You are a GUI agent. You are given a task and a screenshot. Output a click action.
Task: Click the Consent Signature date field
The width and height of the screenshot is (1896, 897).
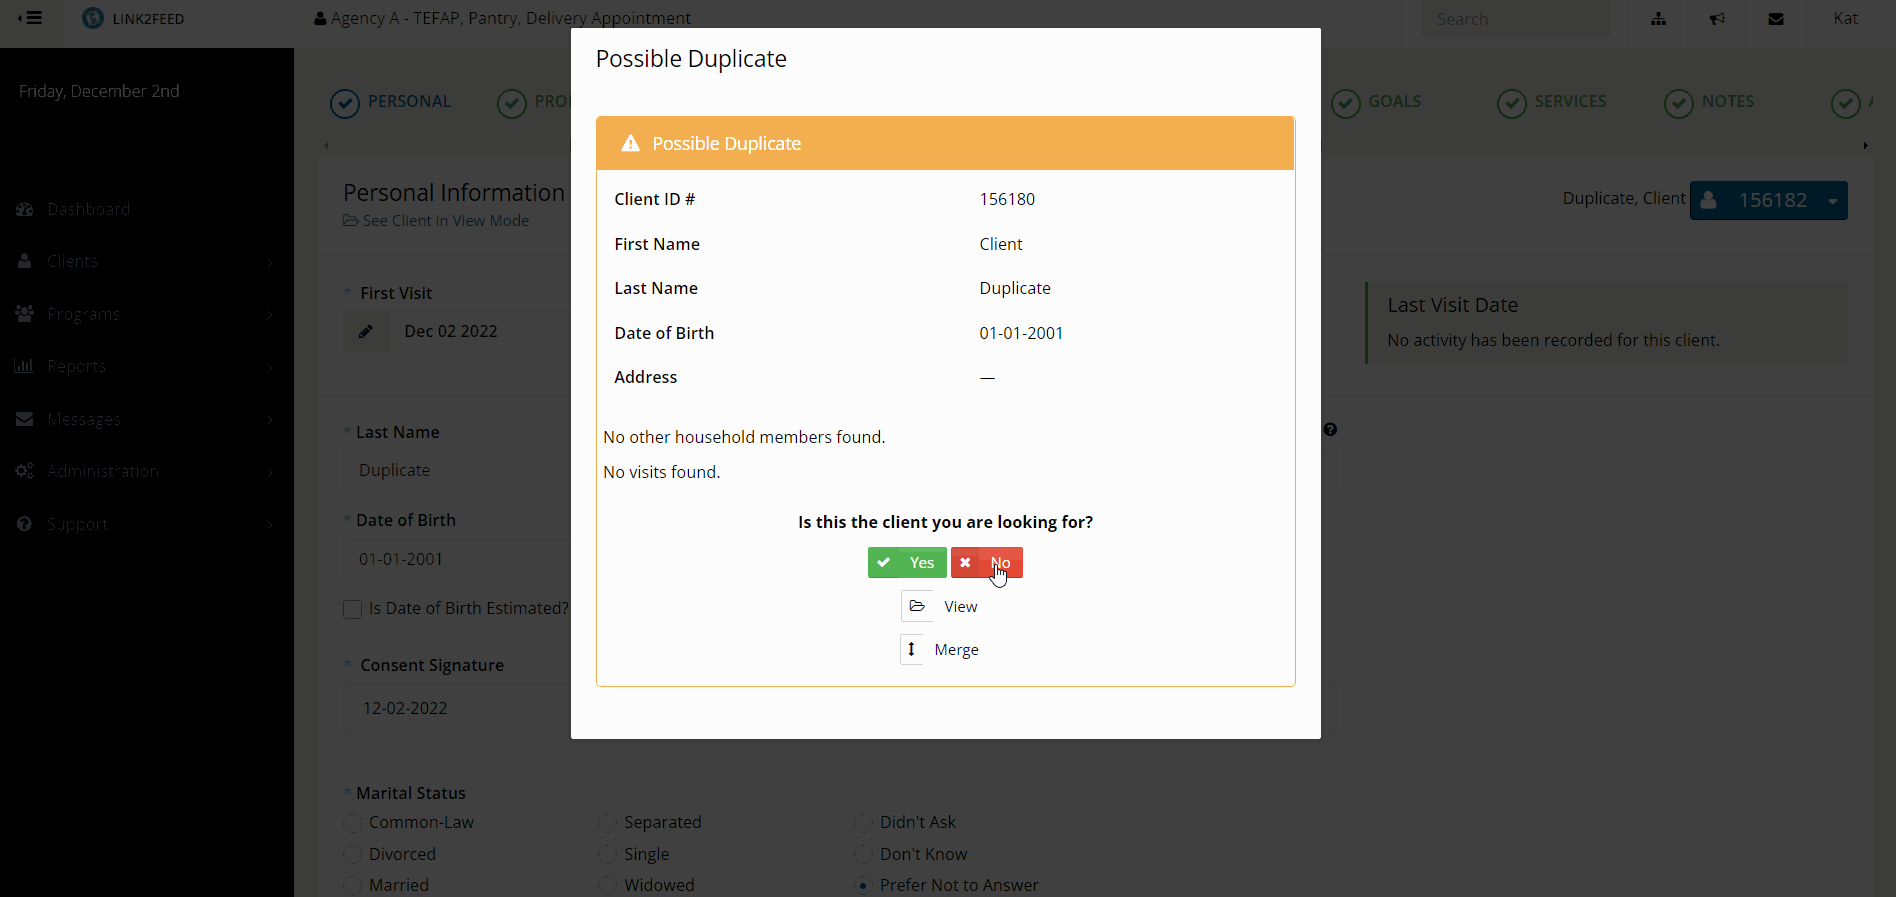pyautogui.click(x=457, y=708)
